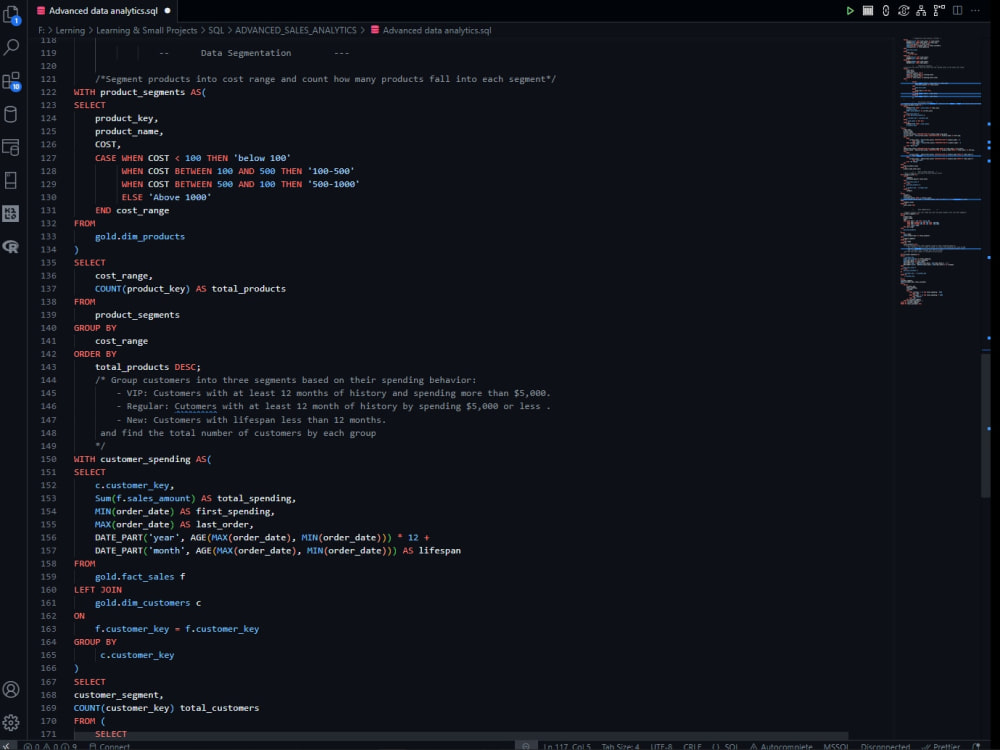Click 'Sum(f.sales_amount) AS total_spending,' line
1000x750 pixels.
click(195, 499)
